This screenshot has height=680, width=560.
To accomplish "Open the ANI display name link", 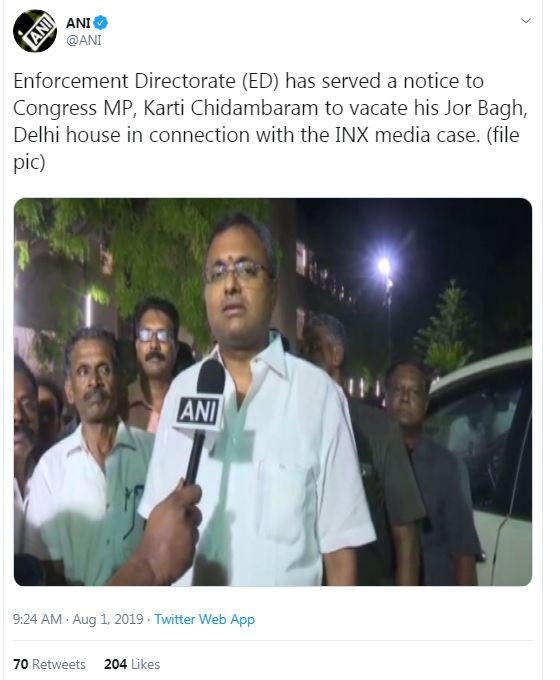I will click(78, 23).
